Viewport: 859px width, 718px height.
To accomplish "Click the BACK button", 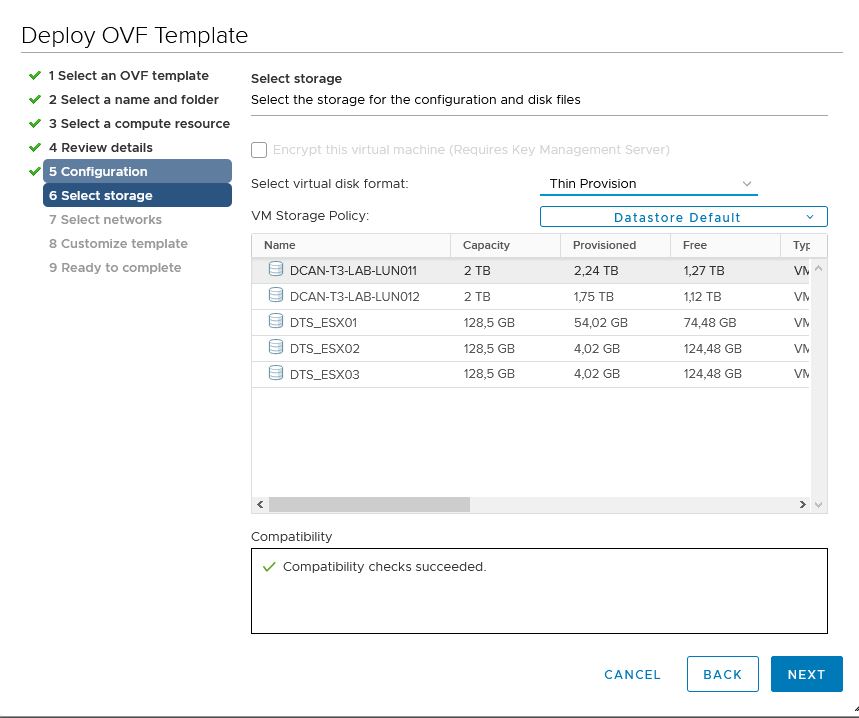I will pos(723,674).
